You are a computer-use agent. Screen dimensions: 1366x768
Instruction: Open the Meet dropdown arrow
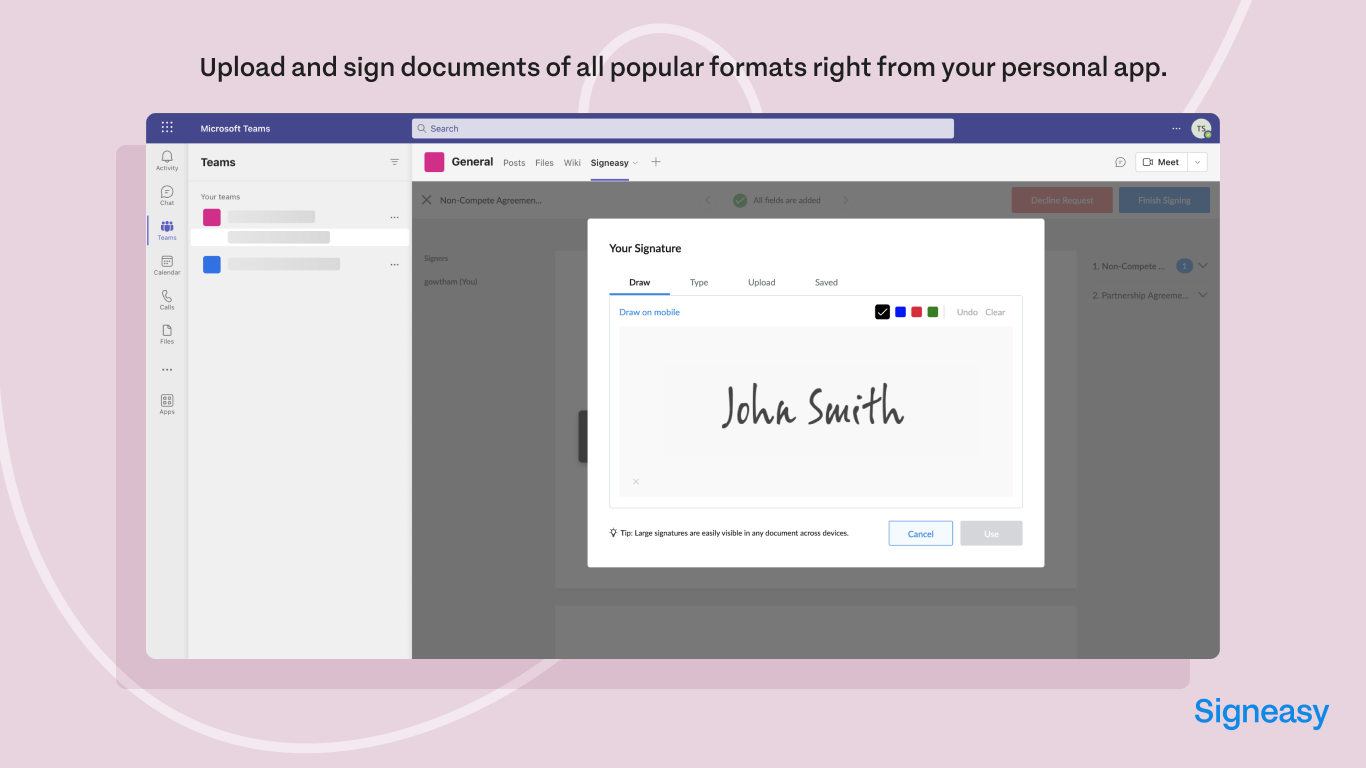(x=1197, y=162)
